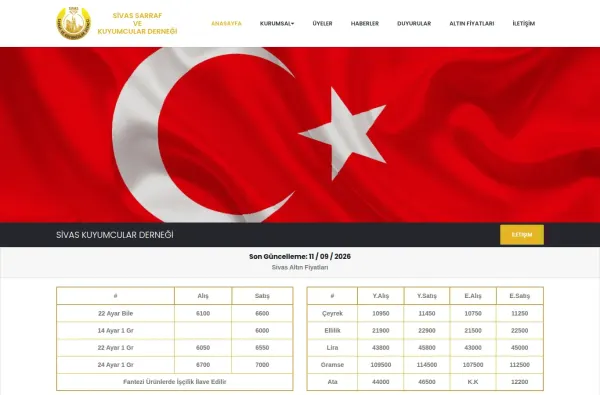600x395 pixels.
Task: Click the 46500 Ata Y.Satış value
Action: 427,382
